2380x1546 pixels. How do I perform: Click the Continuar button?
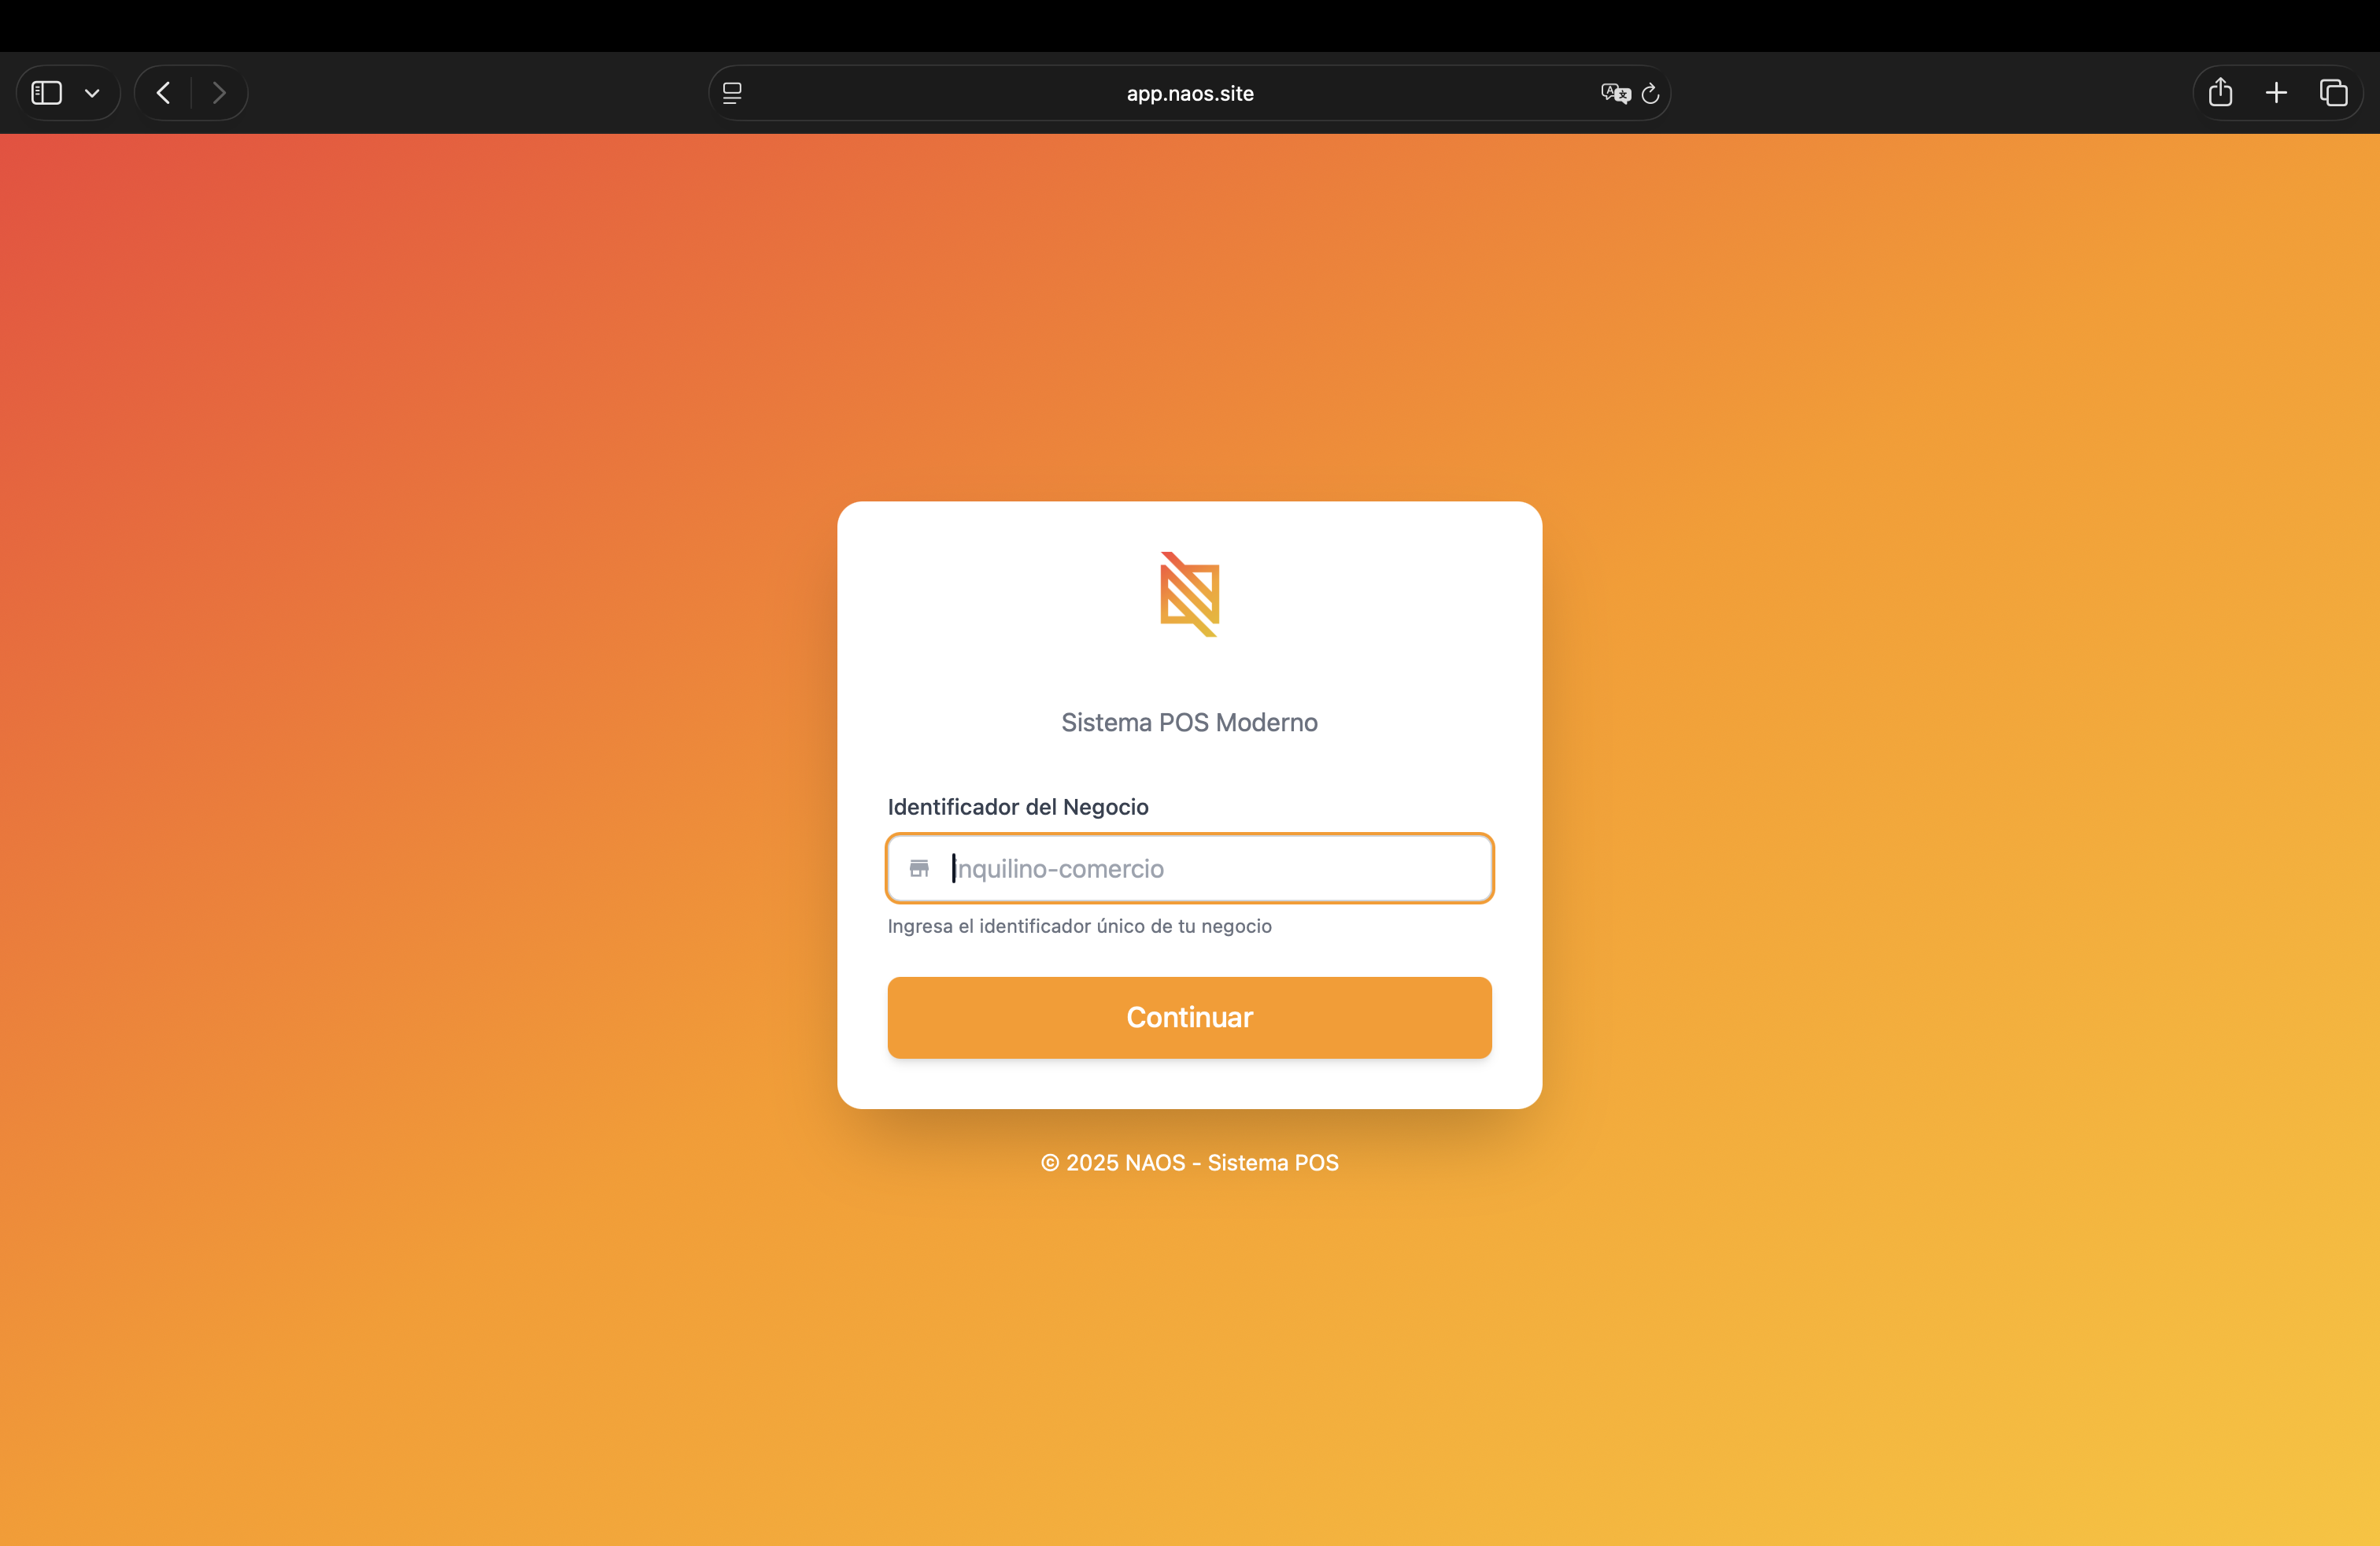[x=1189, y=1017]
